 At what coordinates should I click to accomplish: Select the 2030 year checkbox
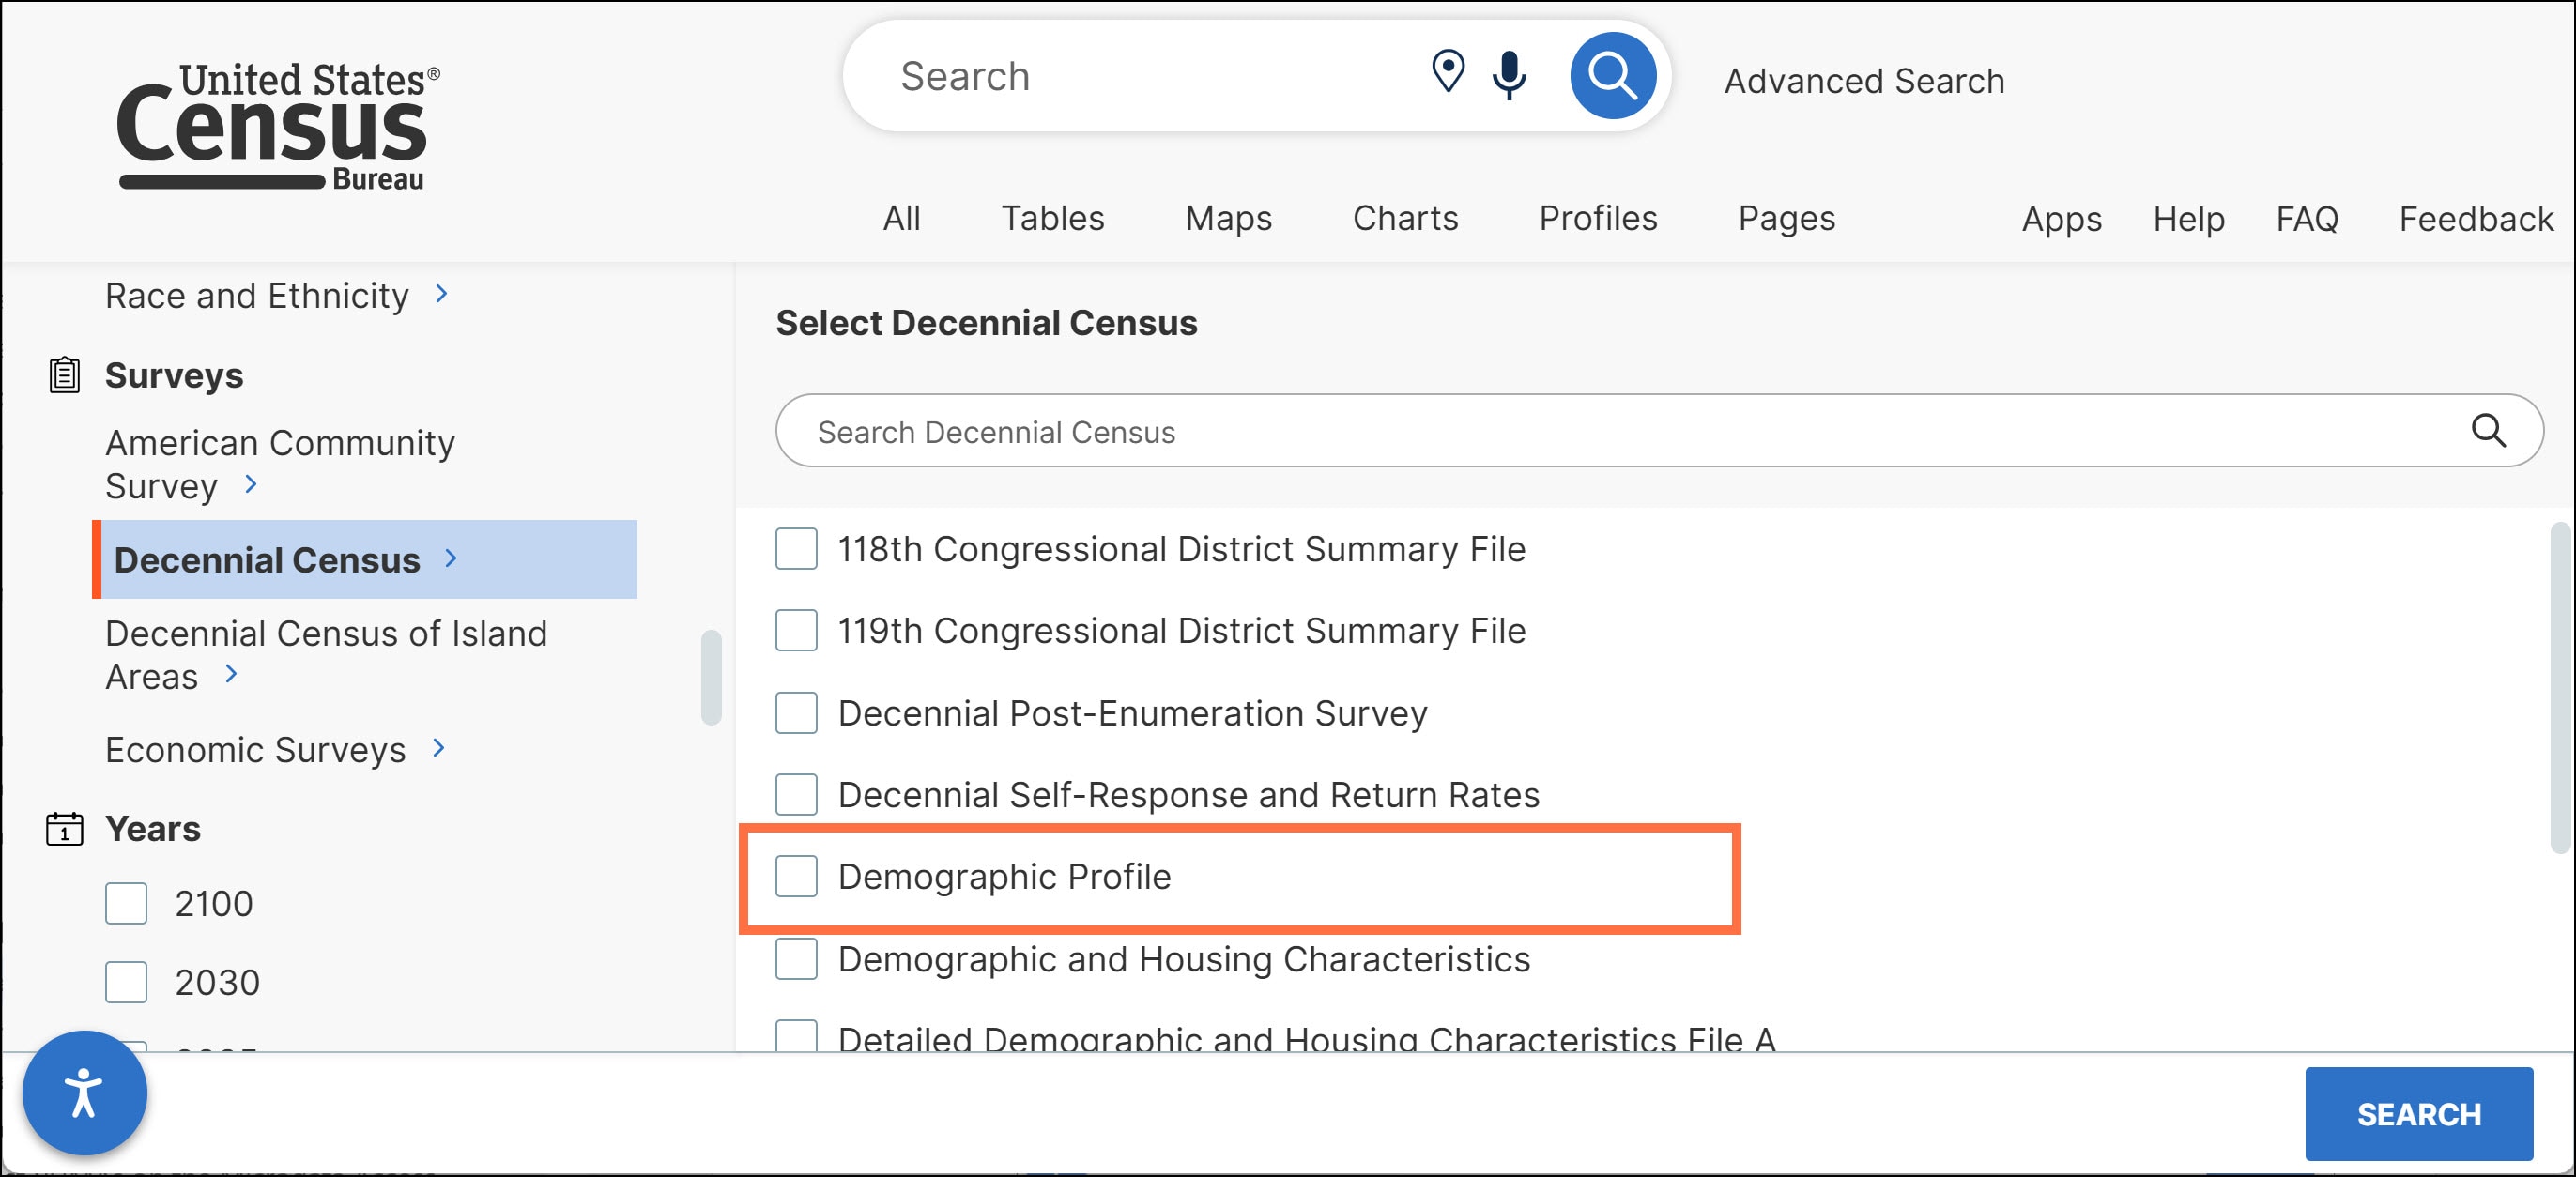pyautogui.click(x=126, y=982)
